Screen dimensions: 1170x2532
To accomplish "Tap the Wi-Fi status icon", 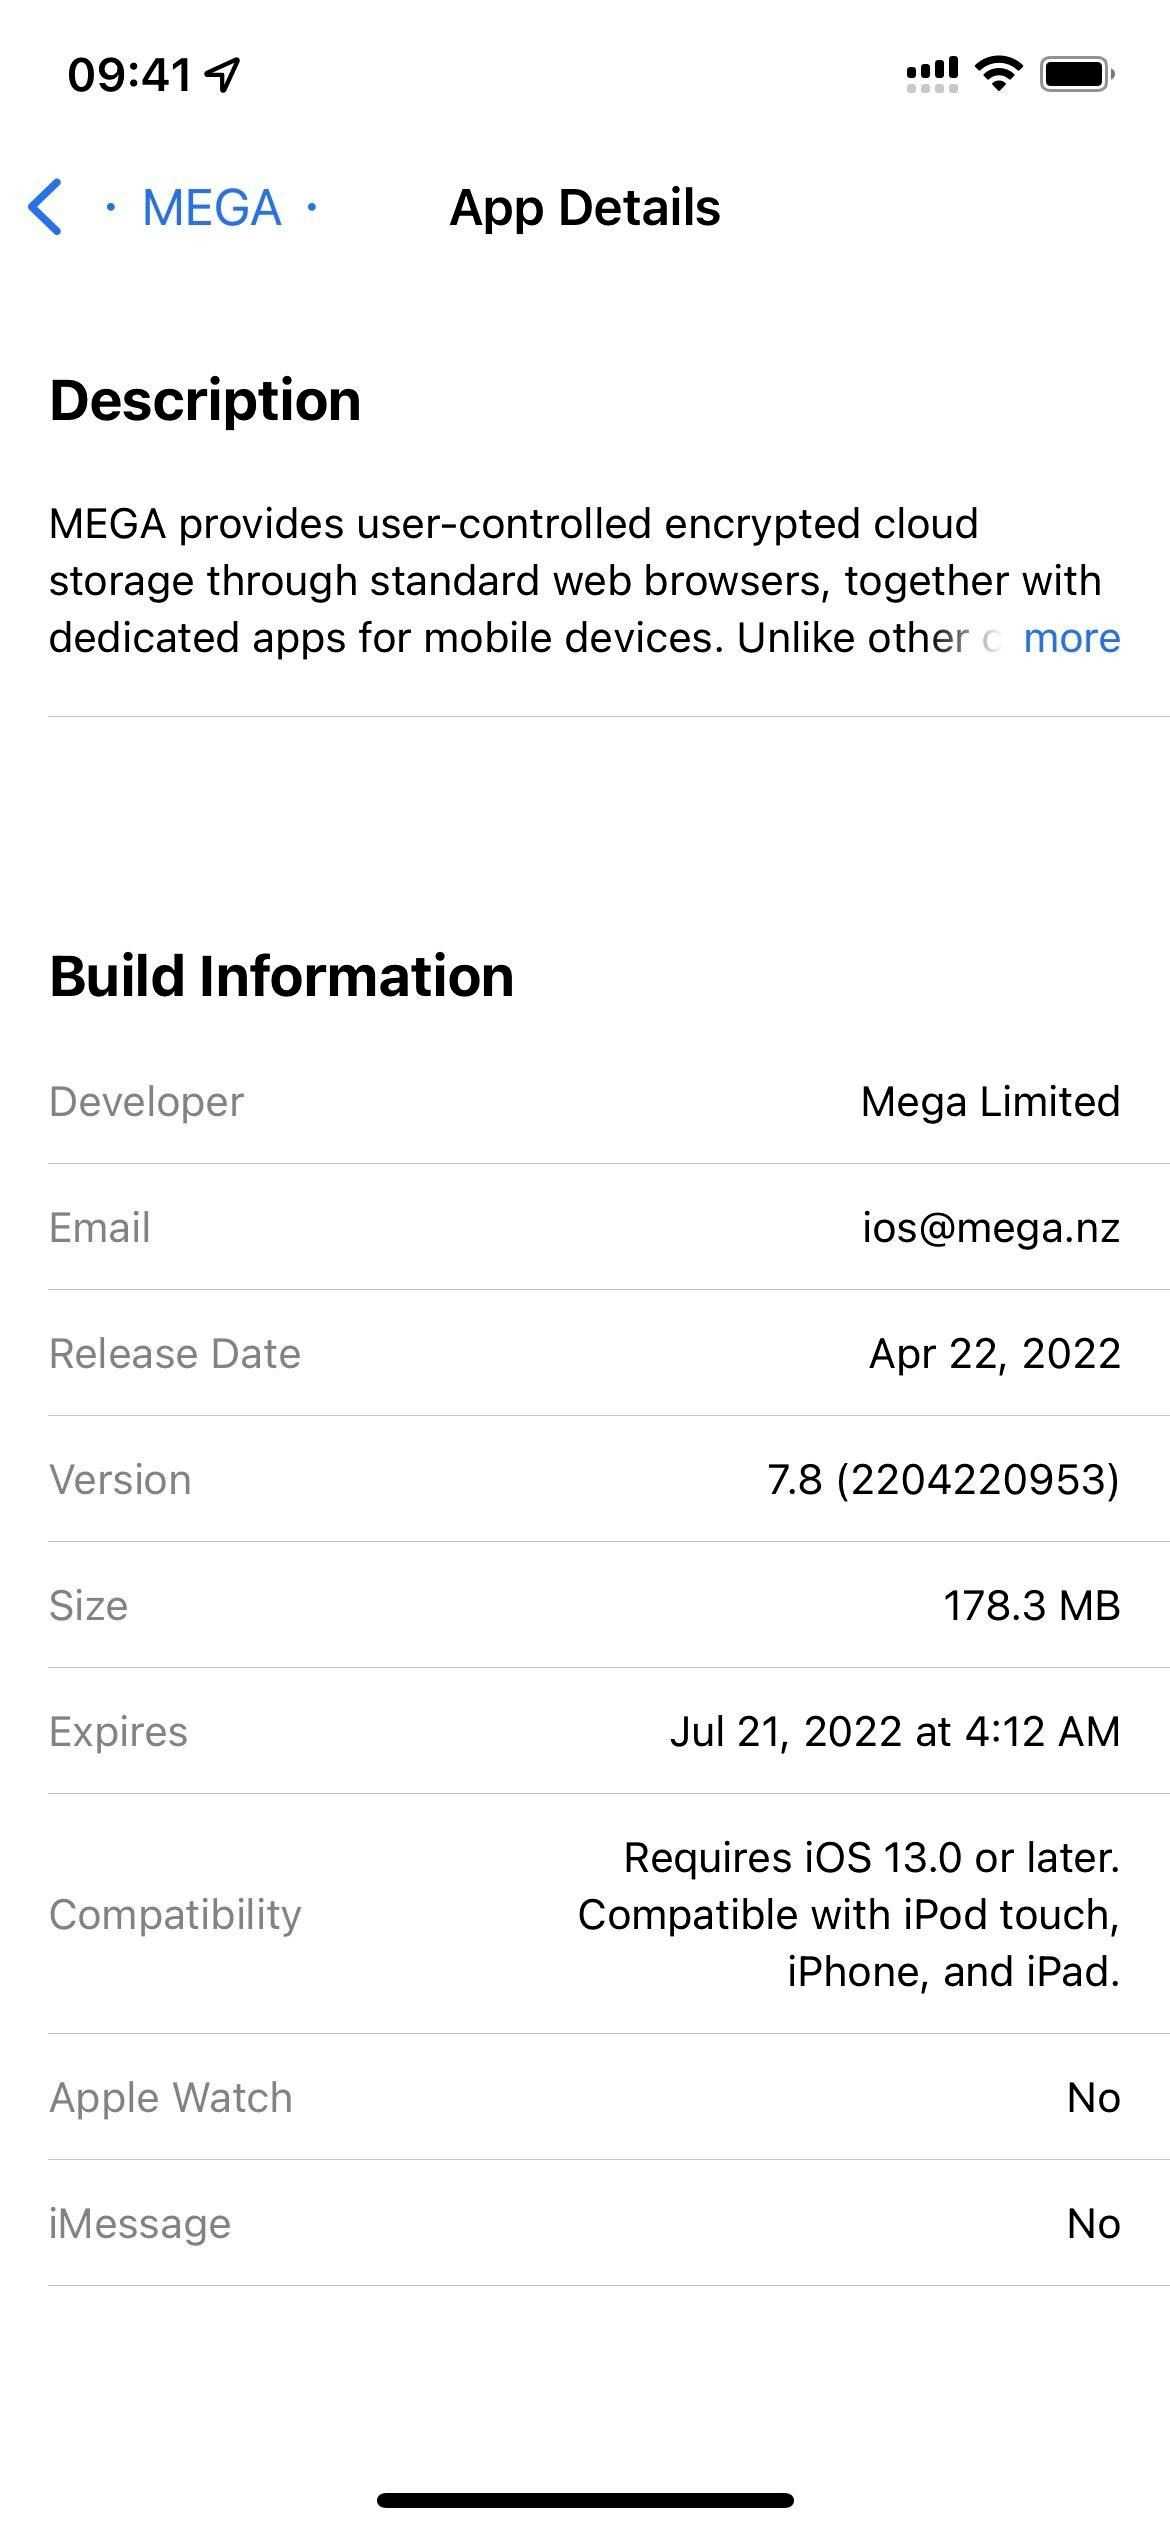I will (997, 73).
